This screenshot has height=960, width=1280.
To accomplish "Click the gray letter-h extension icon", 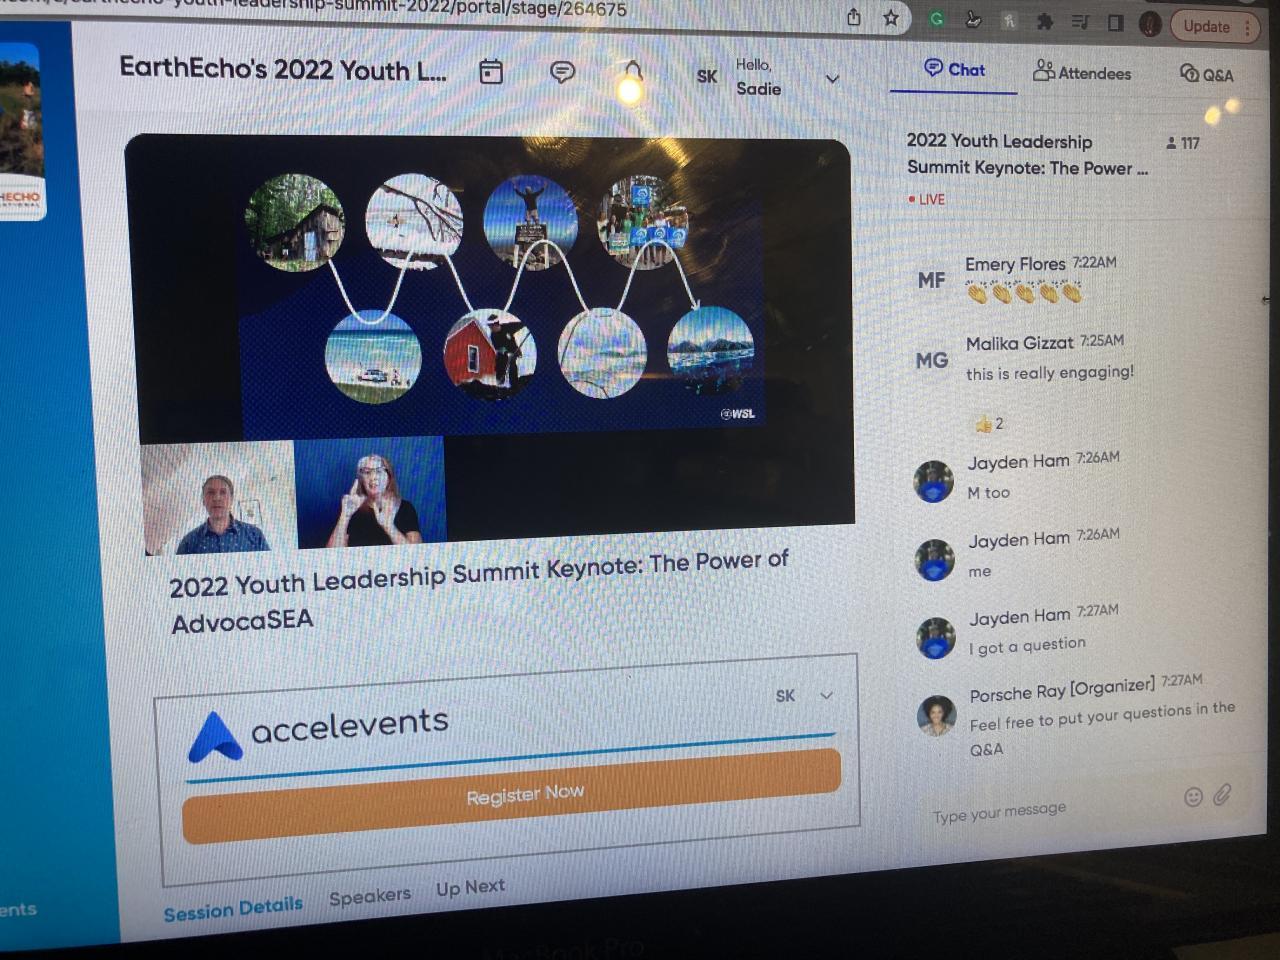I will [x=1009, y=21].
